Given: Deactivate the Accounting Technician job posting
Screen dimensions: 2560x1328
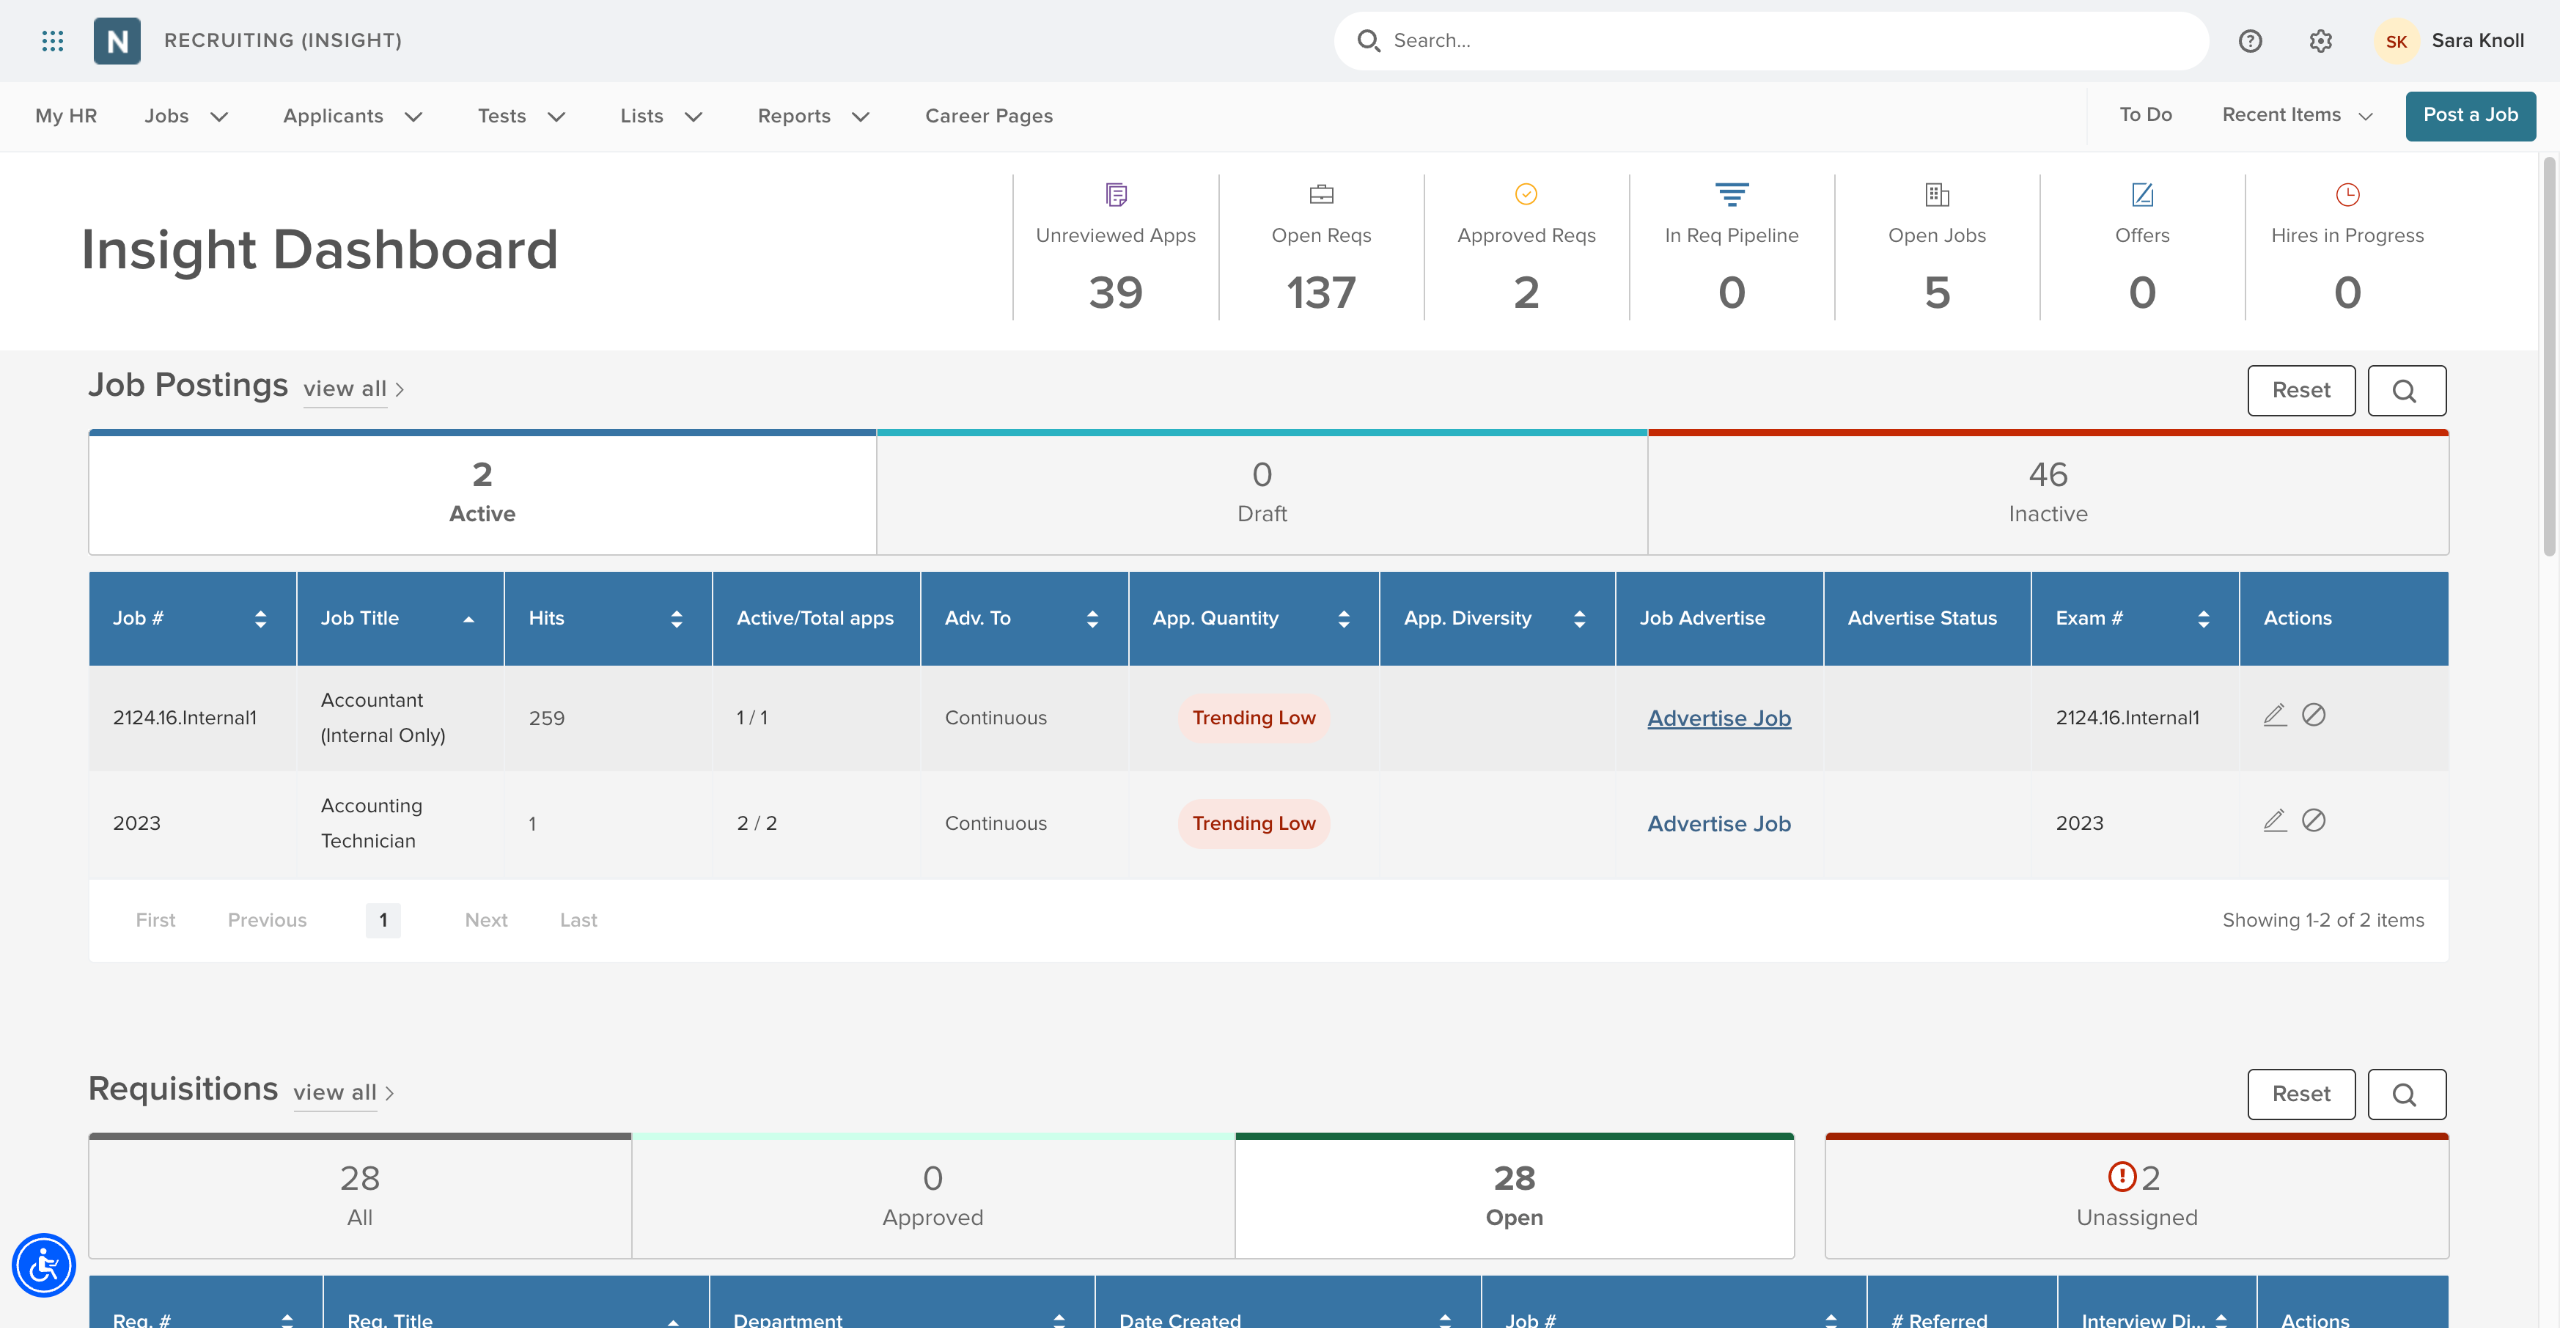Looking at the screenshot, I should point(2313,821).
